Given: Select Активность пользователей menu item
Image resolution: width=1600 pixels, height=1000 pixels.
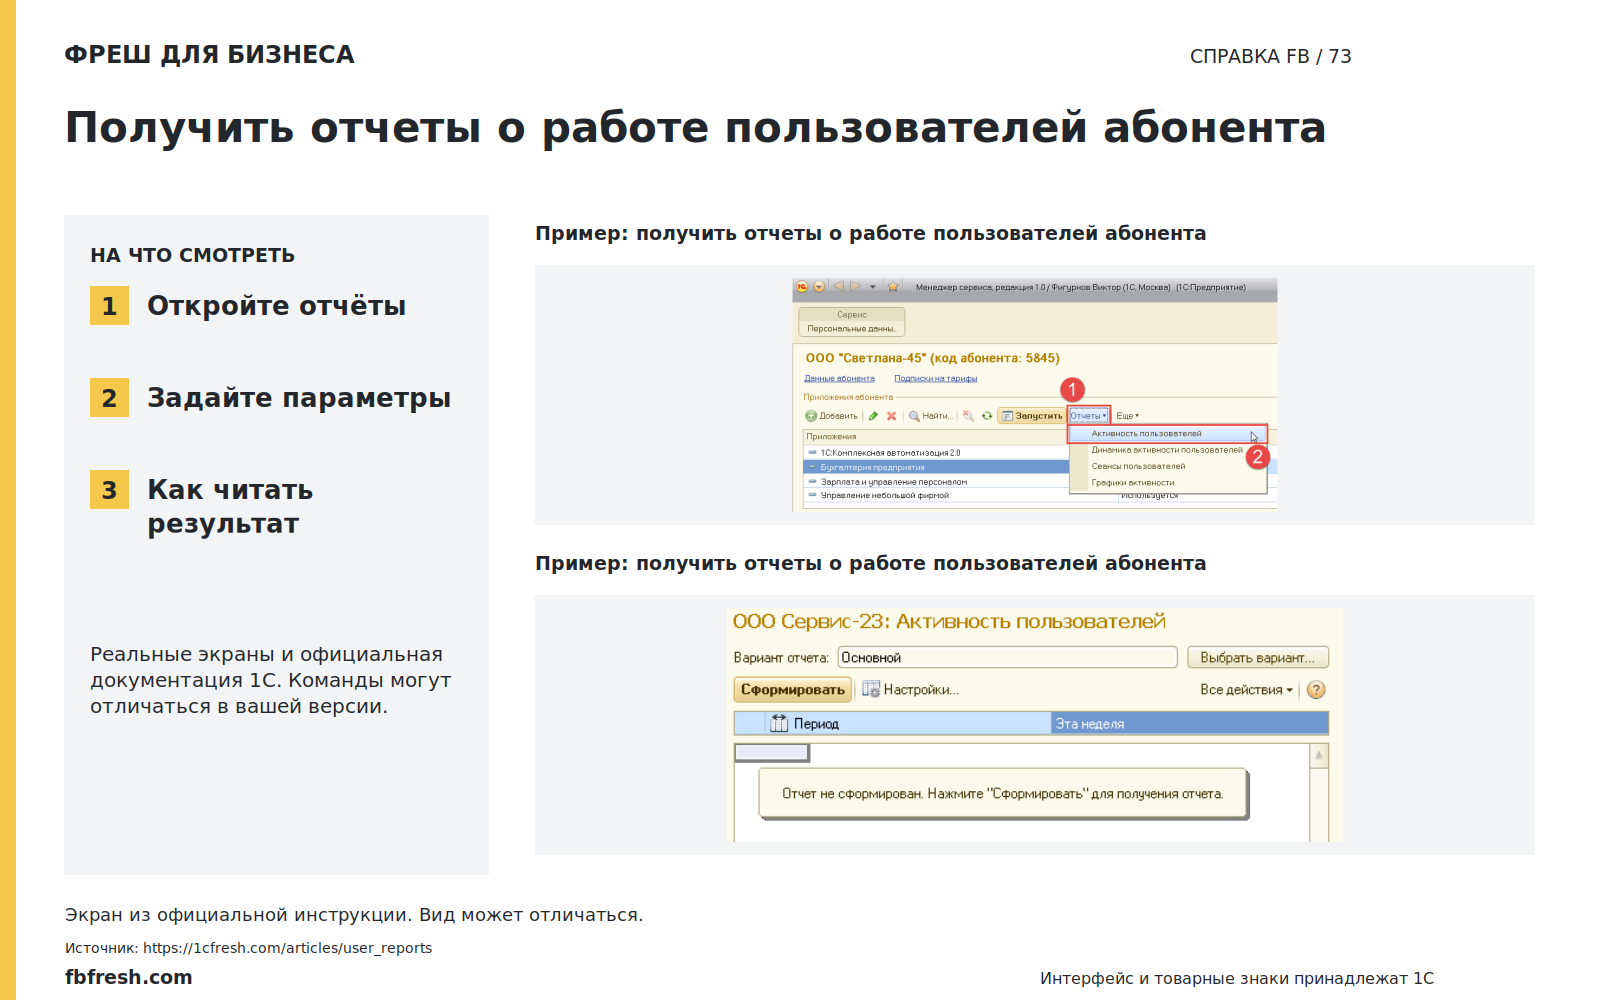Looking at the screenshot, I should (x=1168, y=434).
